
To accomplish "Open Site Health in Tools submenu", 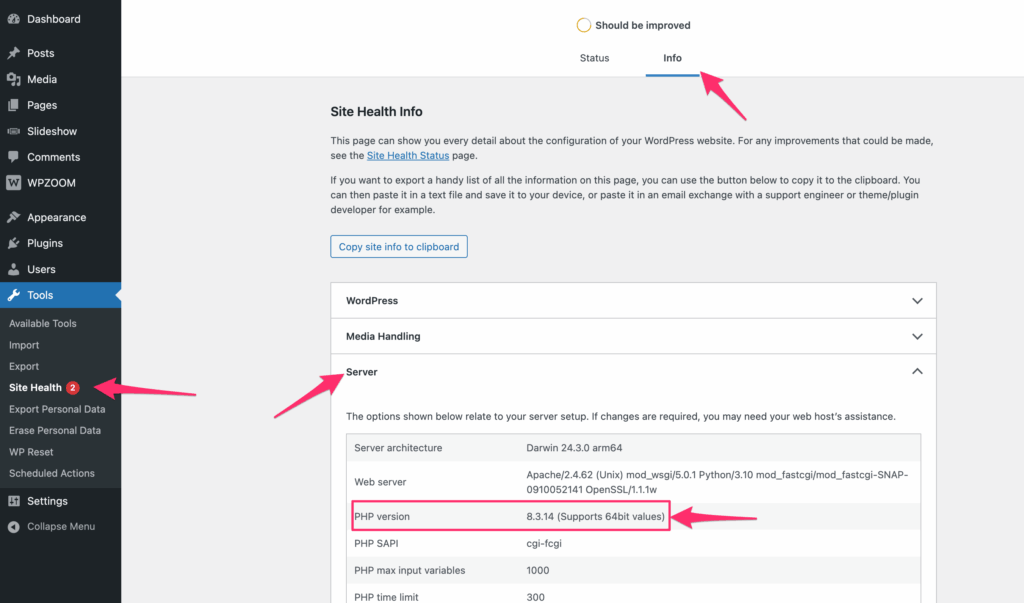I will pos(36,388).
